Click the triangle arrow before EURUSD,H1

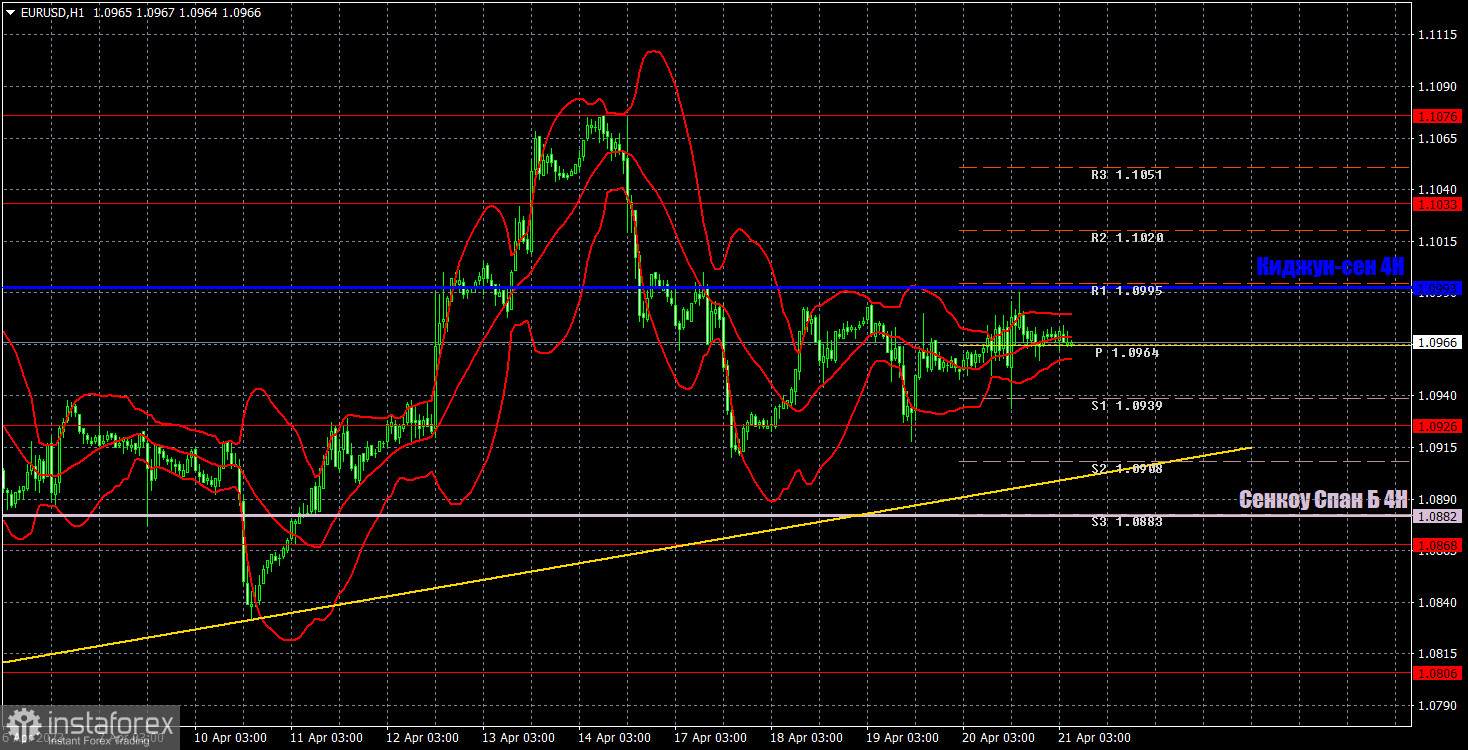click(10, 13)
